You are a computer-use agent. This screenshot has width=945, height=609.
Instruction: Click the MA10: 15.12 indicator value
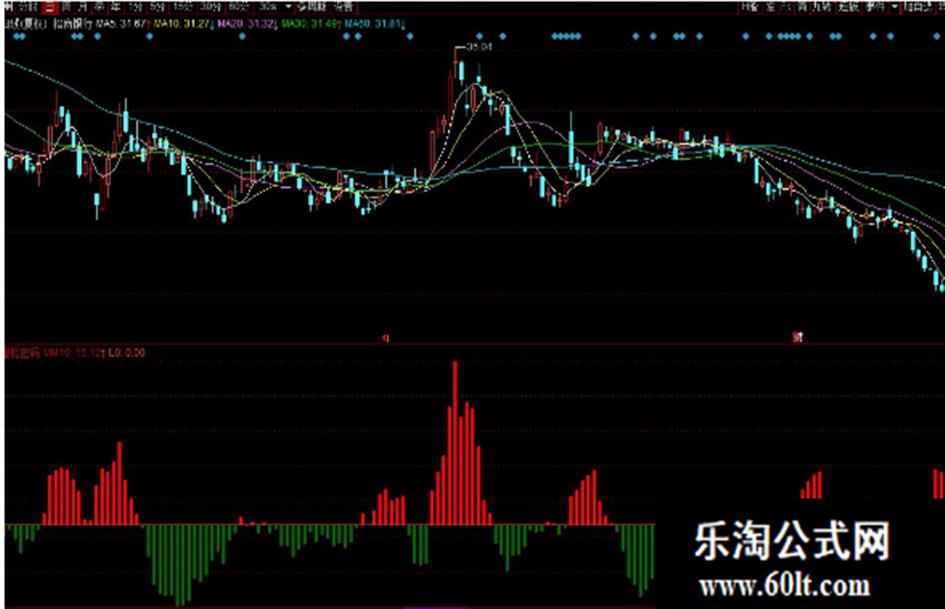coord(72,353)
